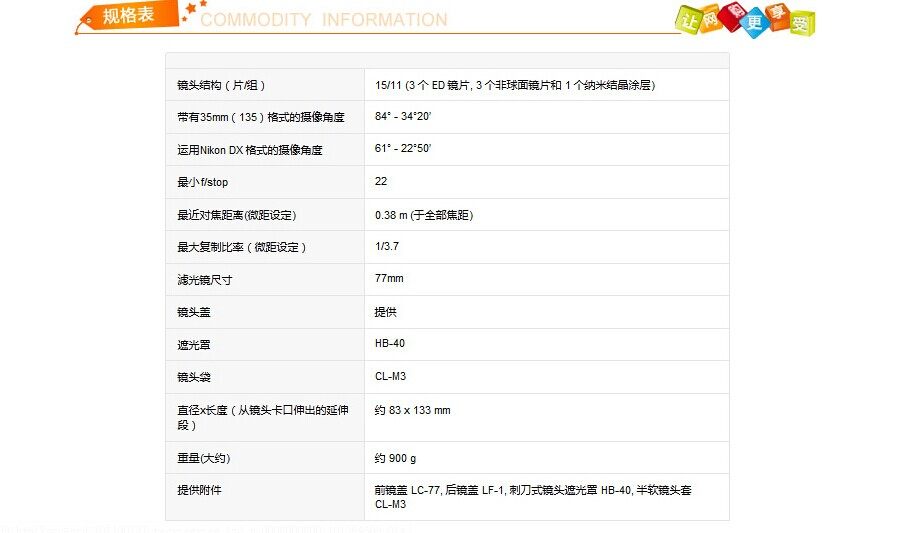This screenshot has height=533, width=900.
Task: Click the 最大复制比率（微距设定）label
Action: [x=242, y=247]
